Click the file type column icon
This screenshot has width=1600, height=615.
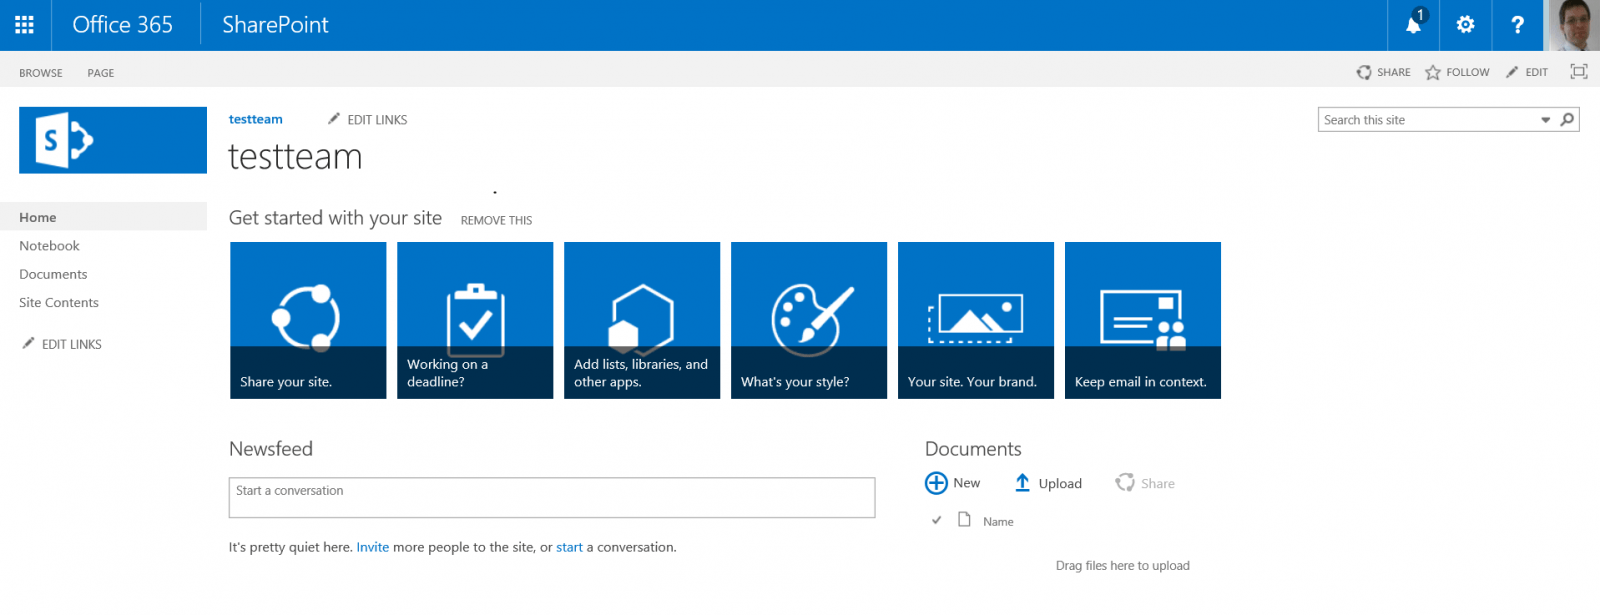pyautogui.click(x=964, y=519)
